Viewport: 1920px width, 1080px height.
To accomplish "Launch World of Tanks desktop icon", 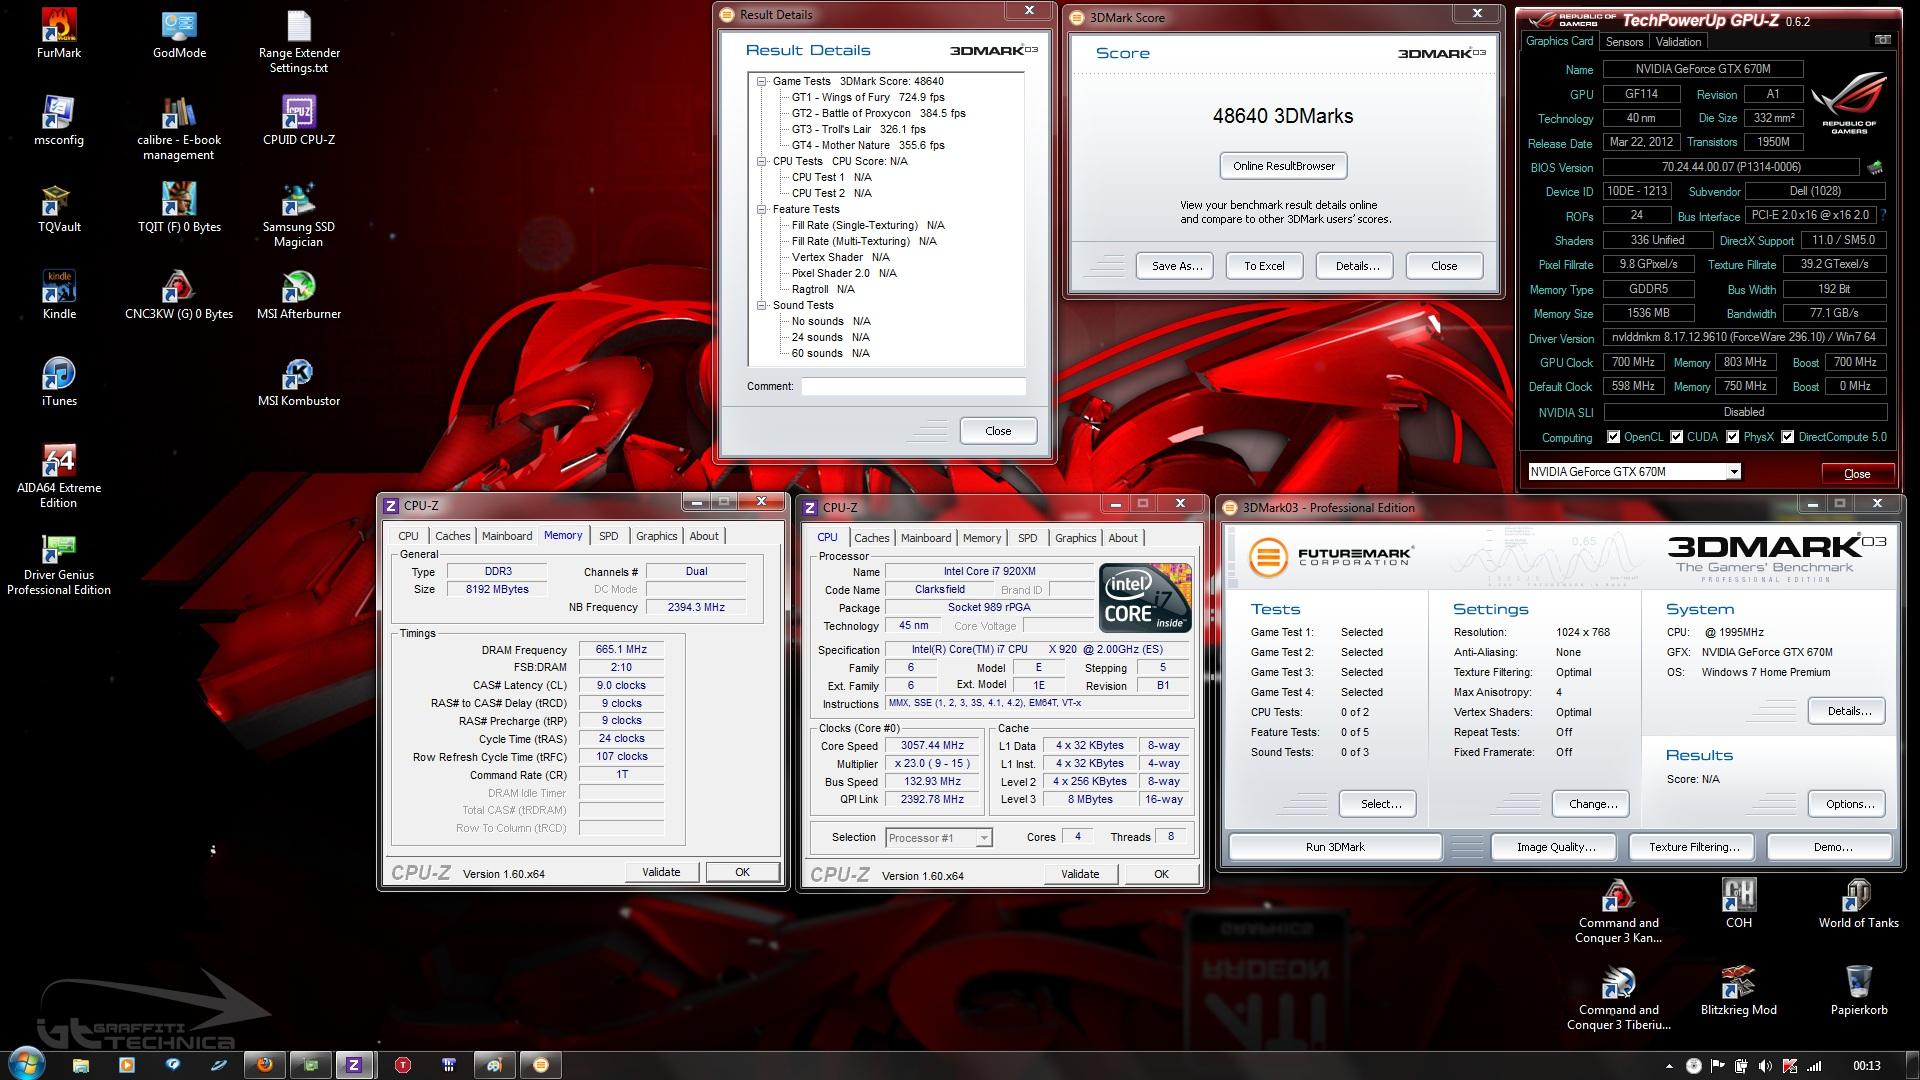I will coord(1858,904).
